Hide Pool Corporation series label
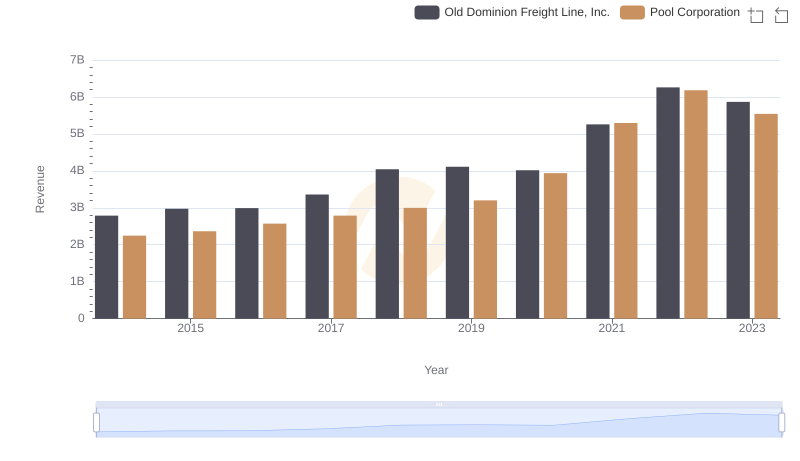 (694, 12)
